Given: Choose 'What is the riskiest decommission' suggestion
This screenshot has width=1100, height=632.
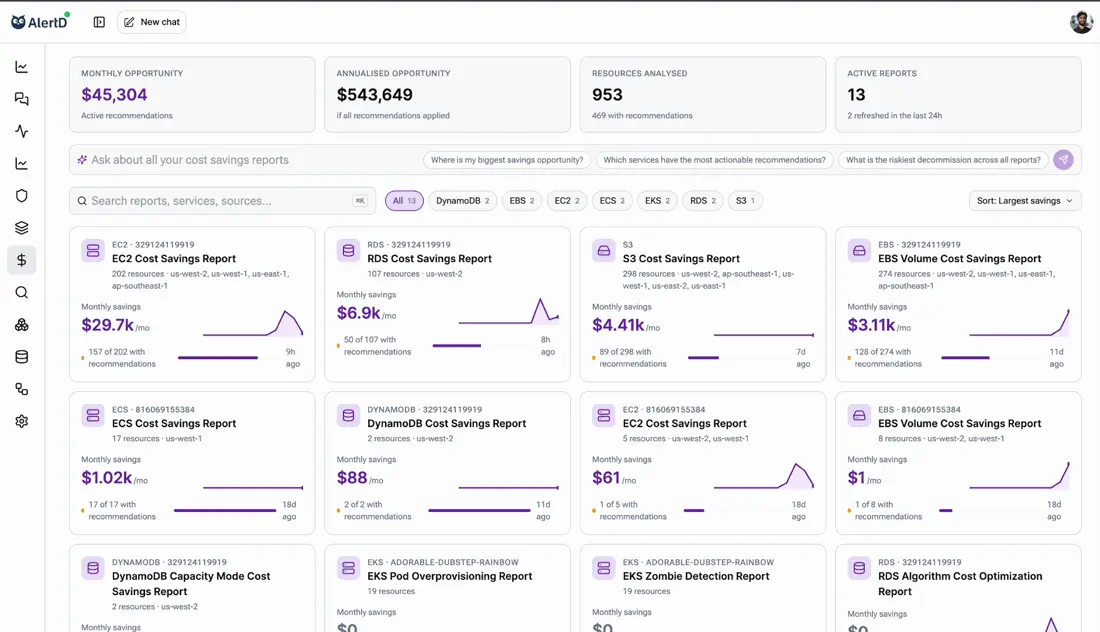Looking at the screenshot, I should click(943, 160).
